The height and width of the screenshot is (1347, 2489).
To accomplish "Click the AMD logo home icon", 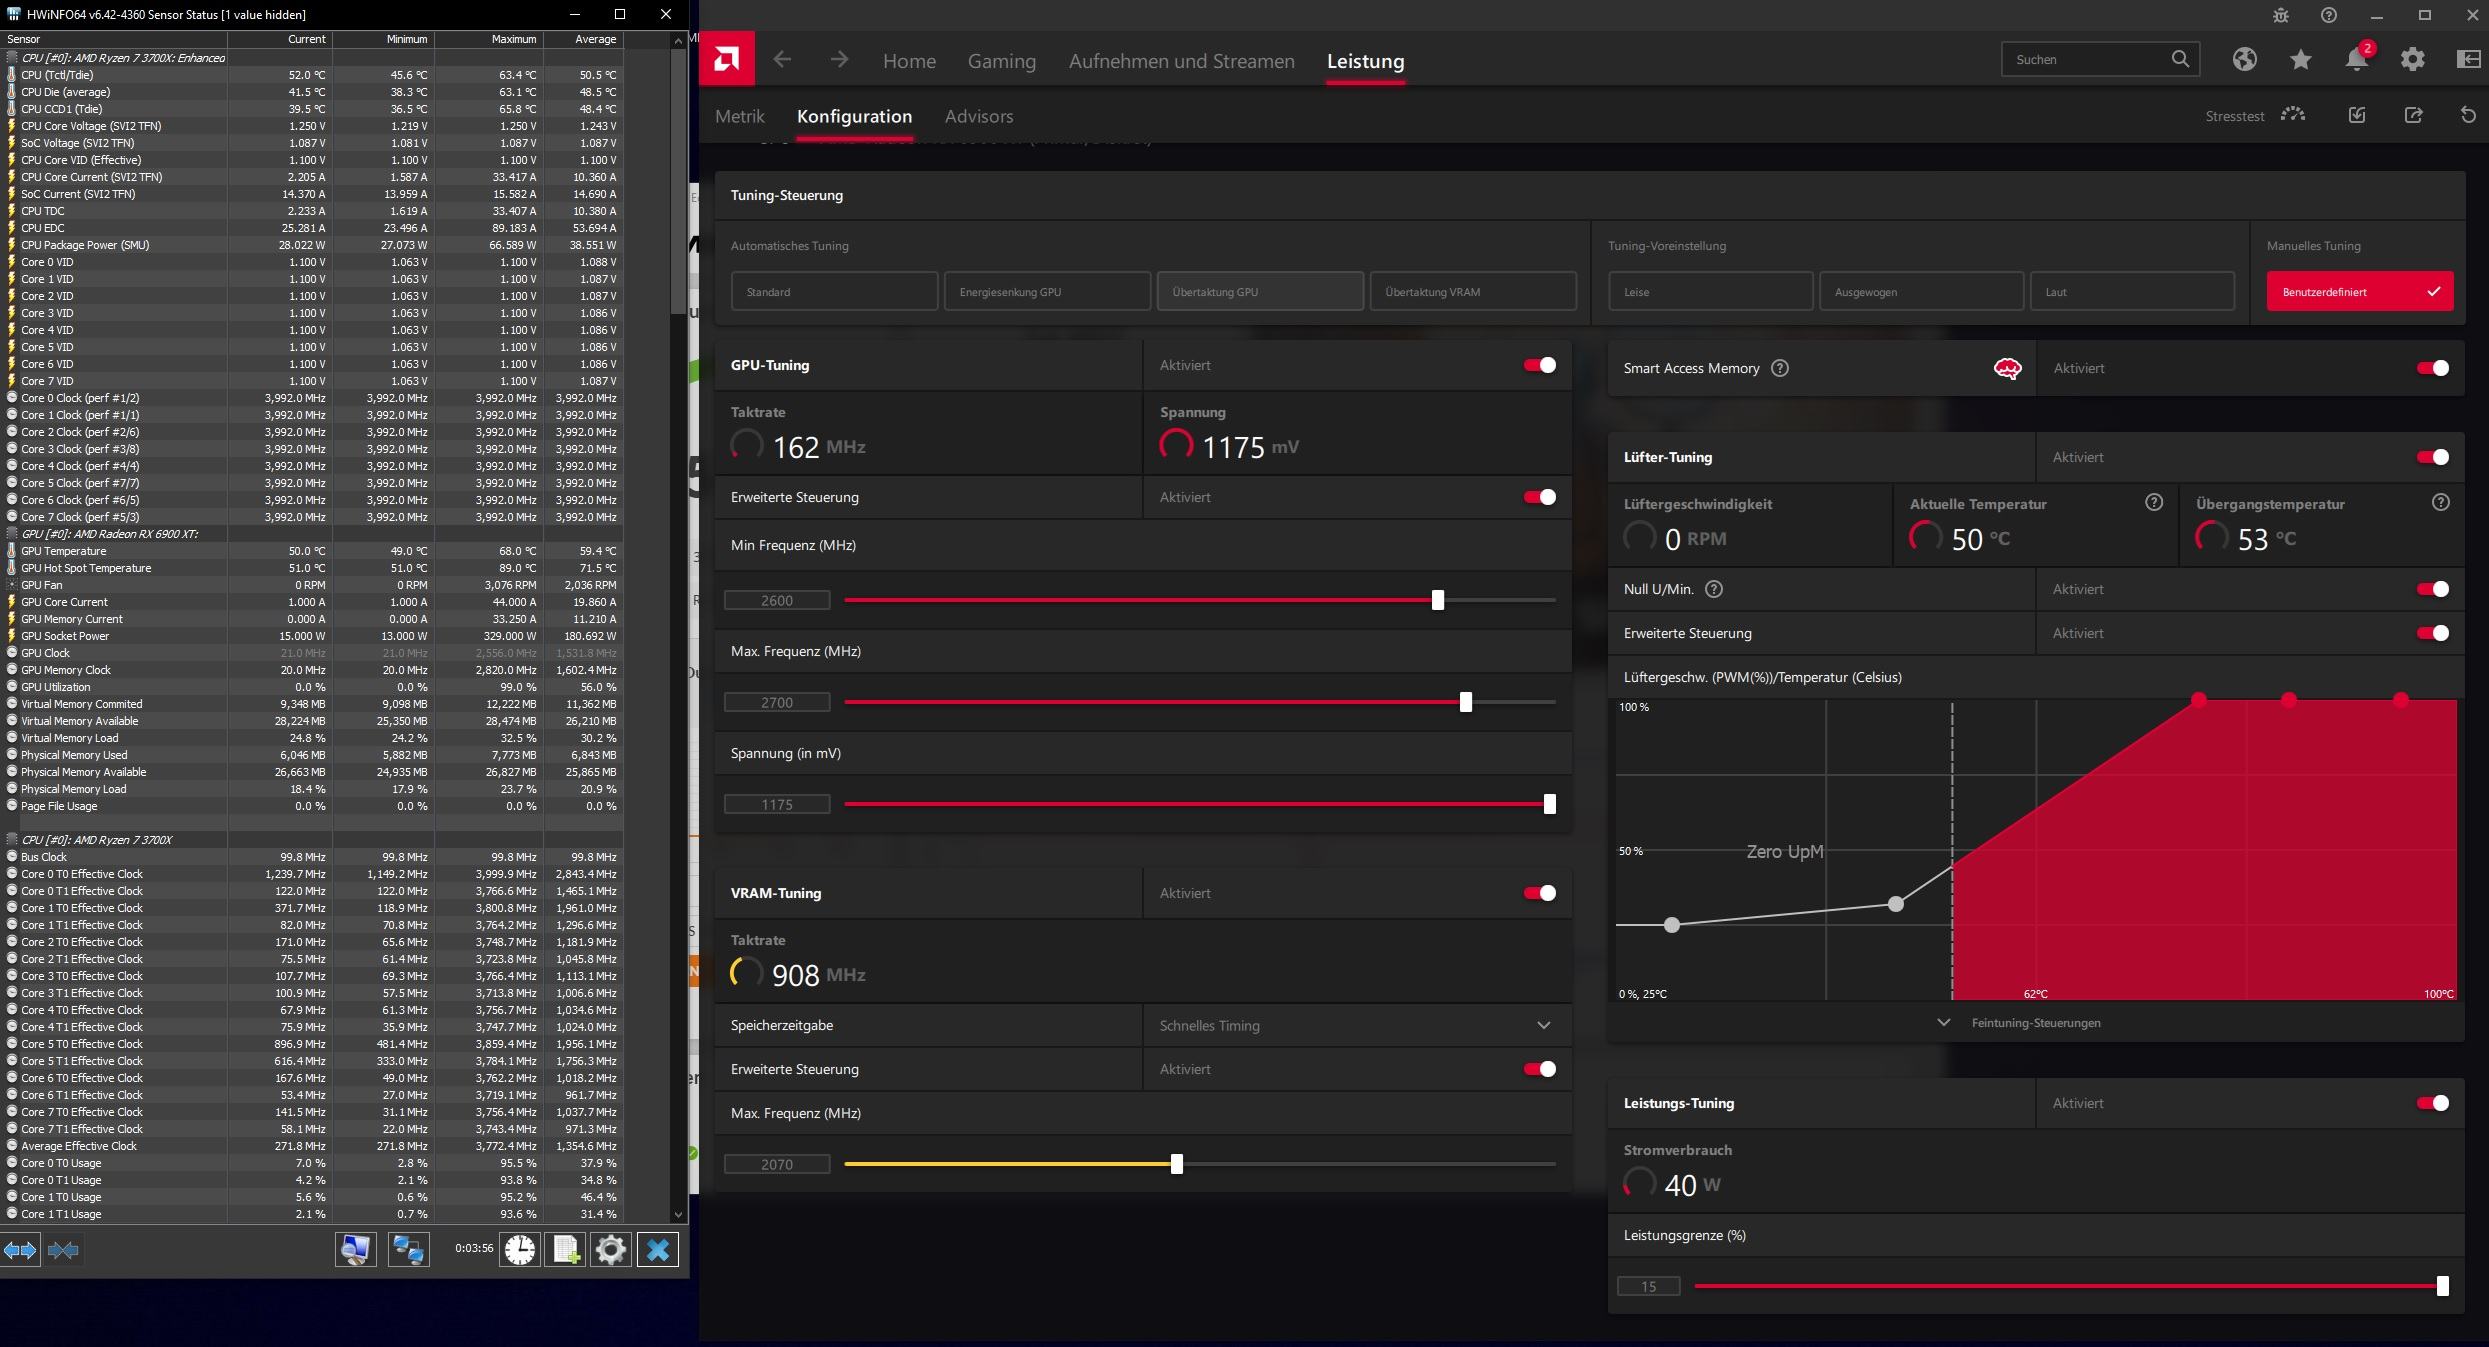I will [727, 59].
